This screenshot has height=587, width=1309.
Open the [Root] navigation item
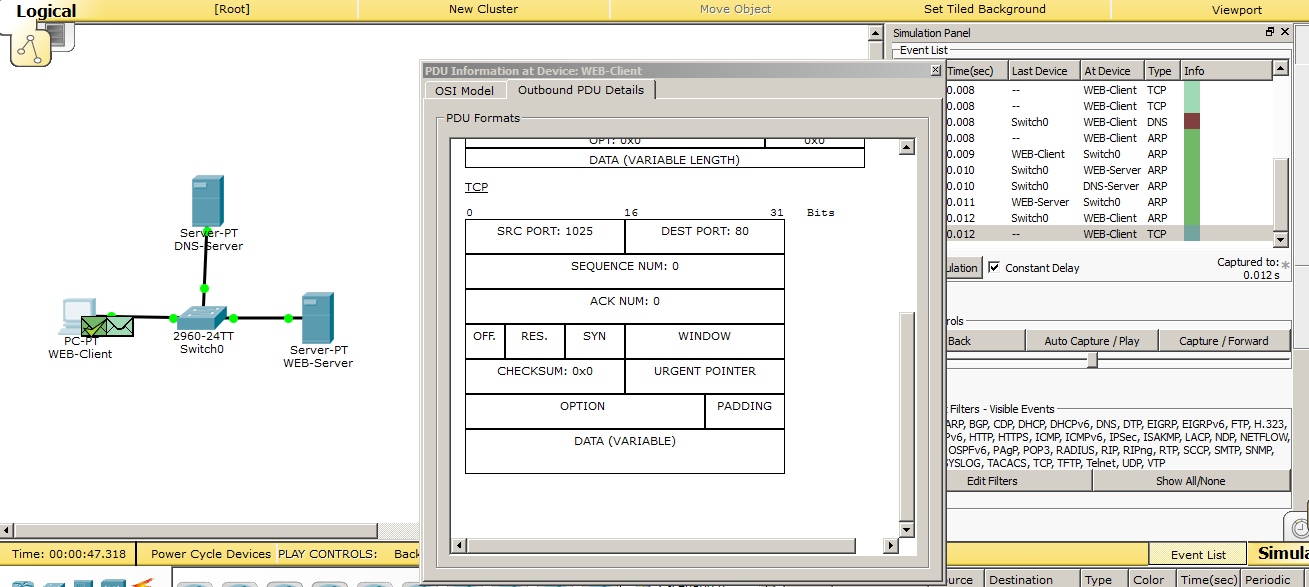click(x=232, y=9)
